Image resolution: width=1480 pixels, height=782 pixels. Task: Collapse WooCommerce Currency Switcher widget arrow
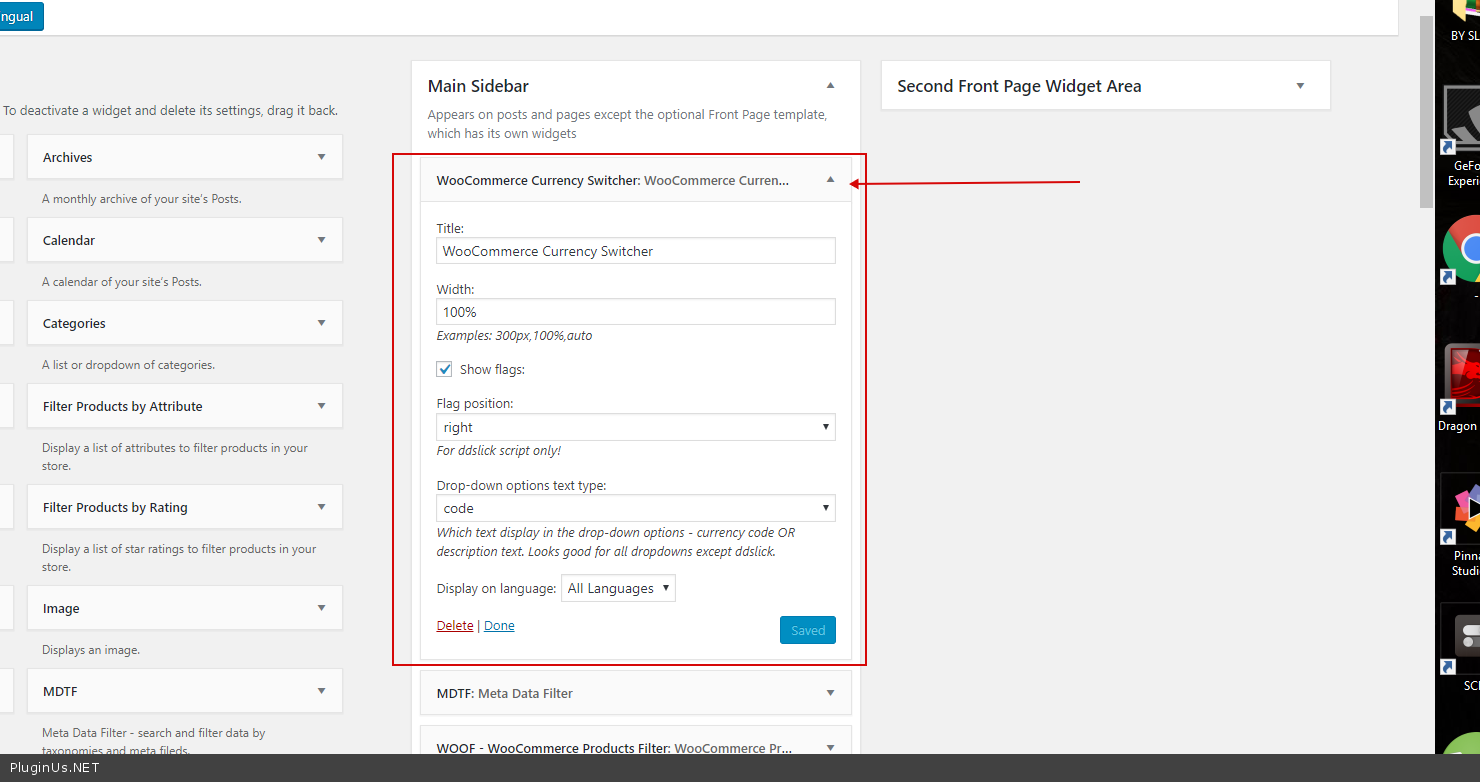click(x=830, y=180)
